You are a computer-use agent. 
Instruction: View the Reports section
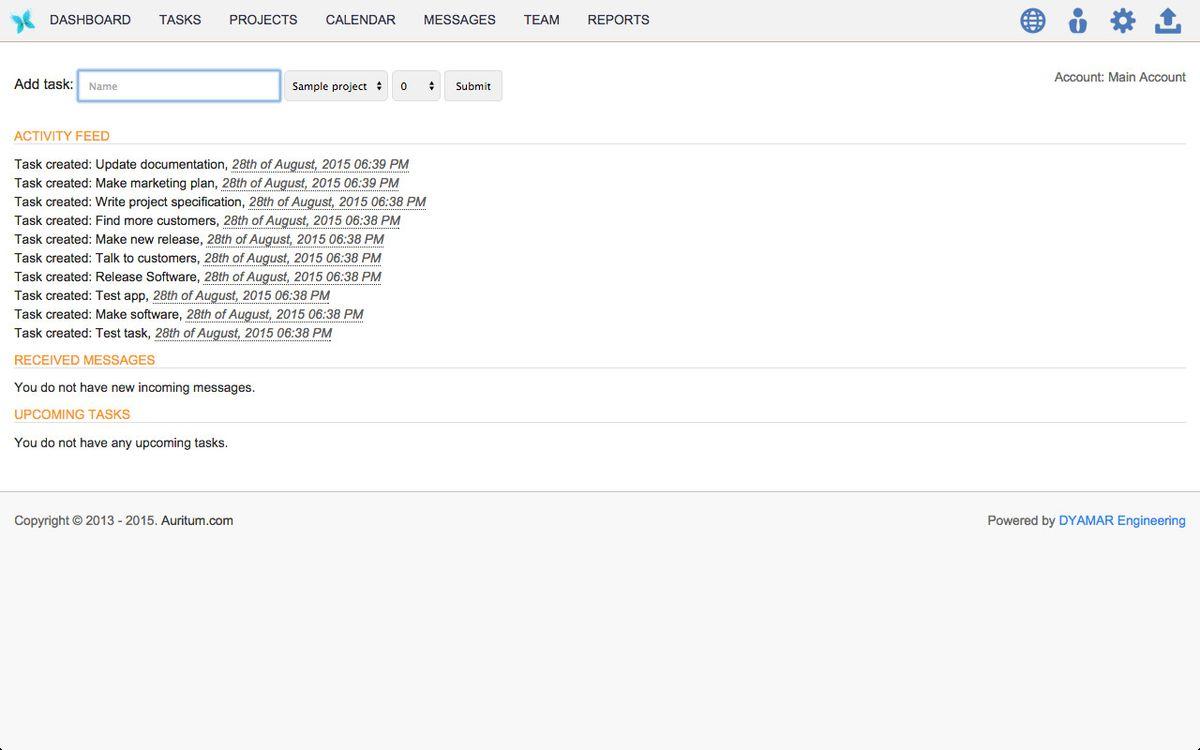[x=618, y=20]
